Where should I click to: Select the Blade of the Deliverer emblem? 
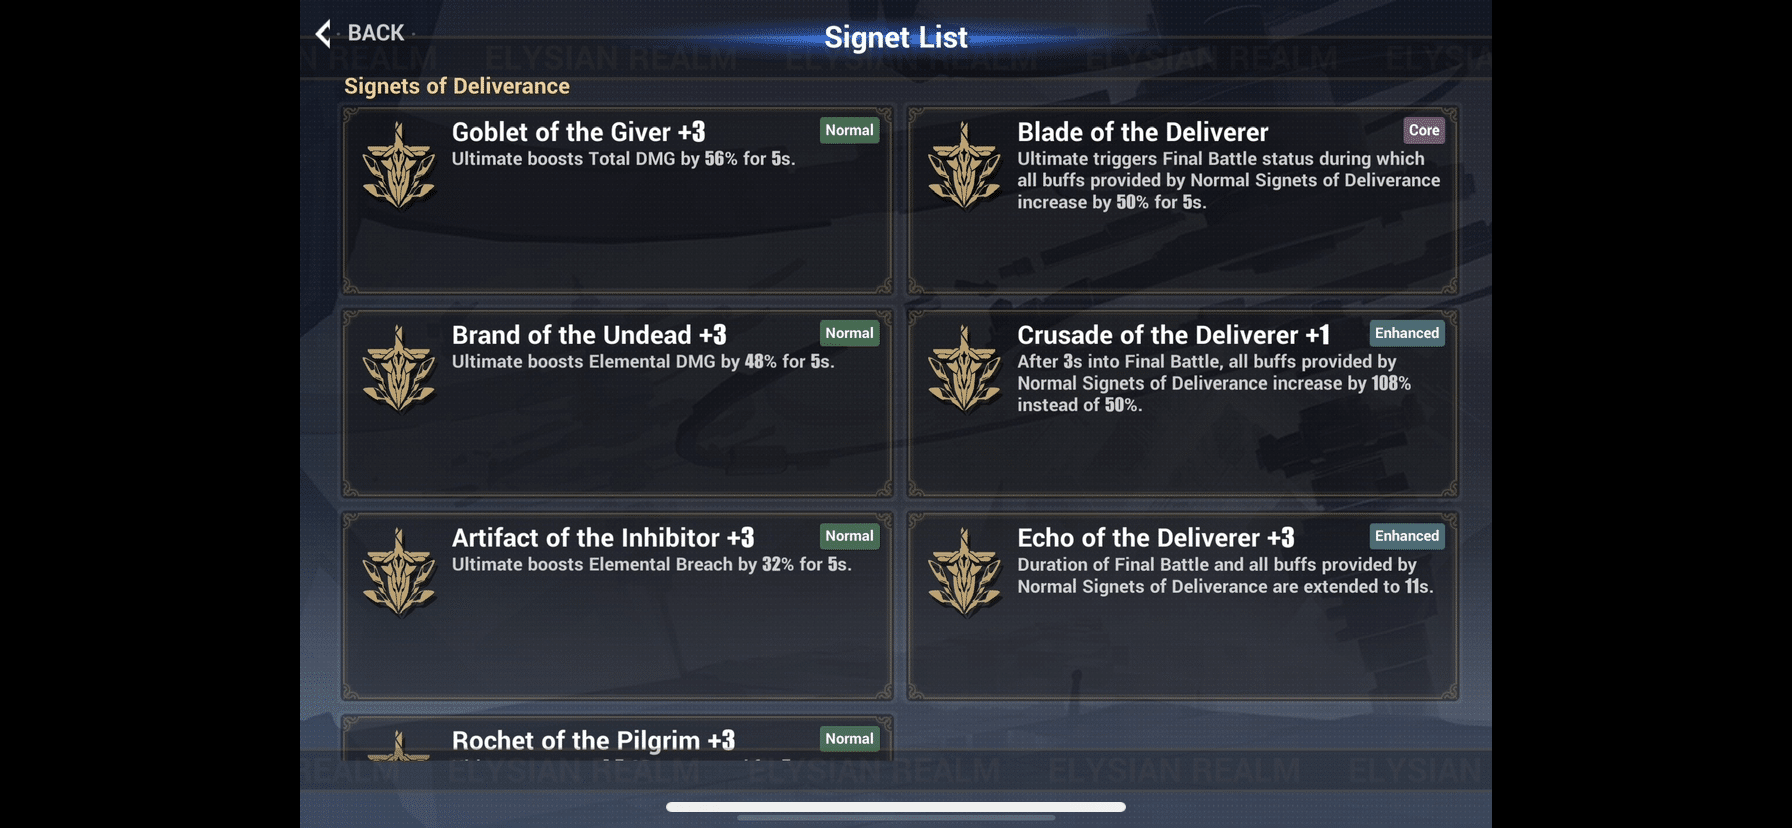click(964, 165)
